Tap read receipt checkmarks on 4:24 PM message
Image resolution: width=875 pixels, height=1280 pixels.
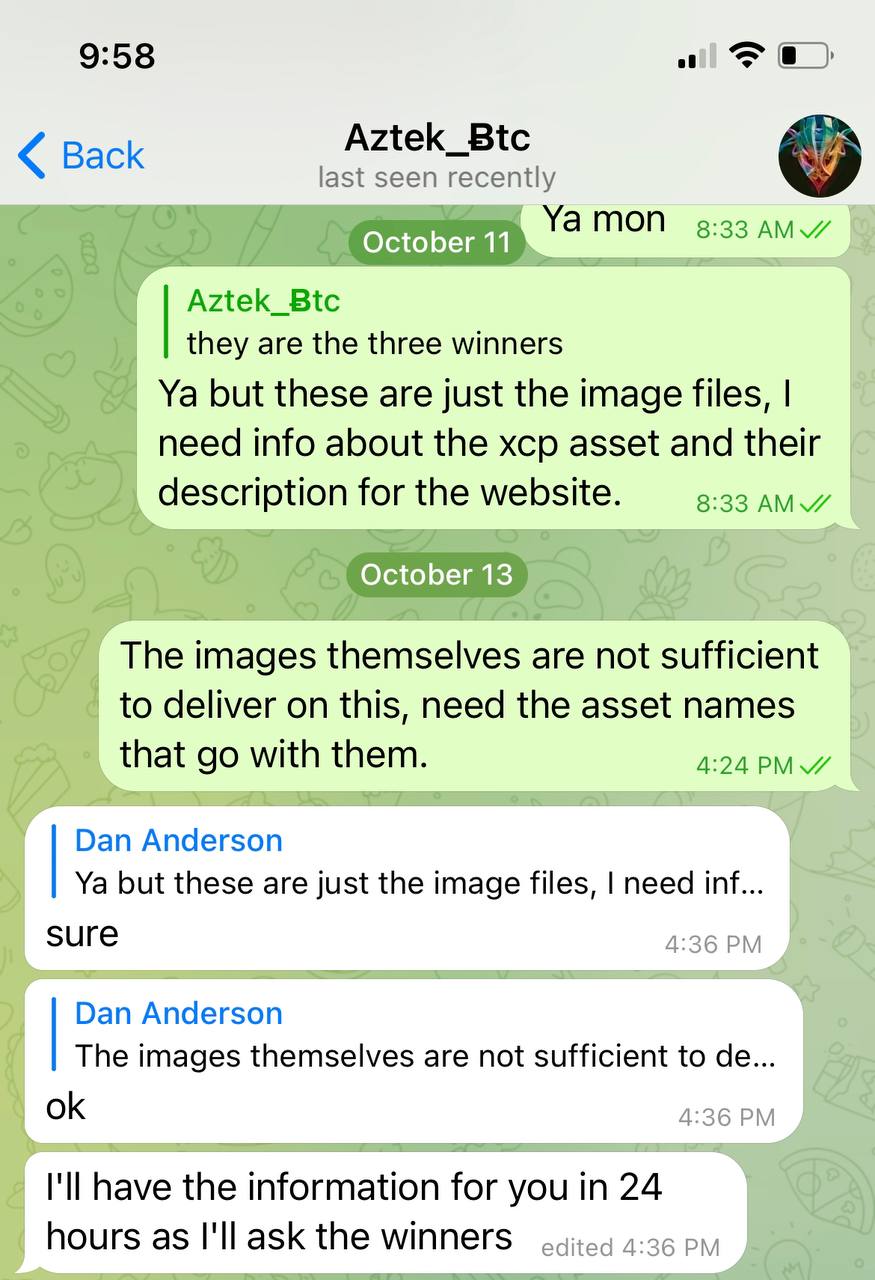816,766
